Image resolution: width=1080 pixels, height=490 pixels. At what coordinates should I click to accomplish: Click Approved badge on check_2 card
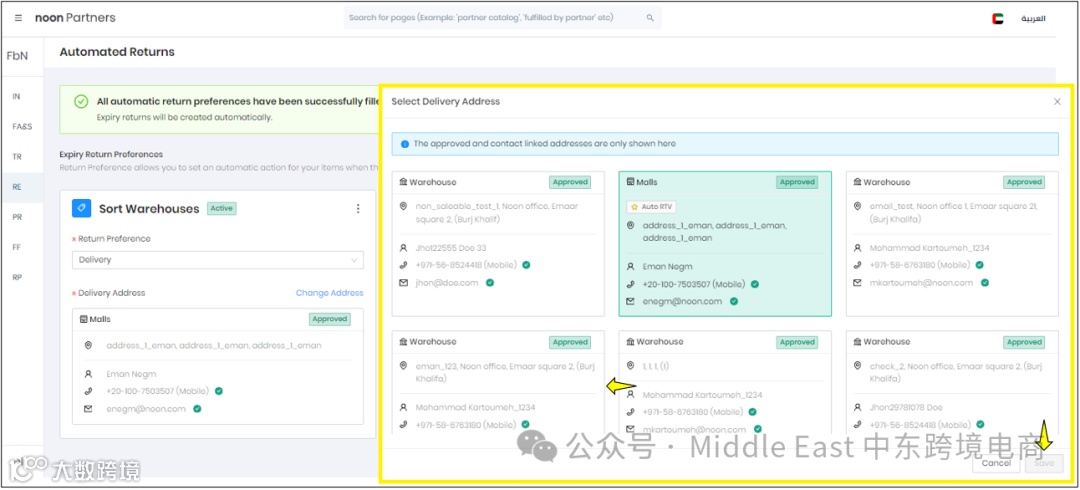(1024, 342)
